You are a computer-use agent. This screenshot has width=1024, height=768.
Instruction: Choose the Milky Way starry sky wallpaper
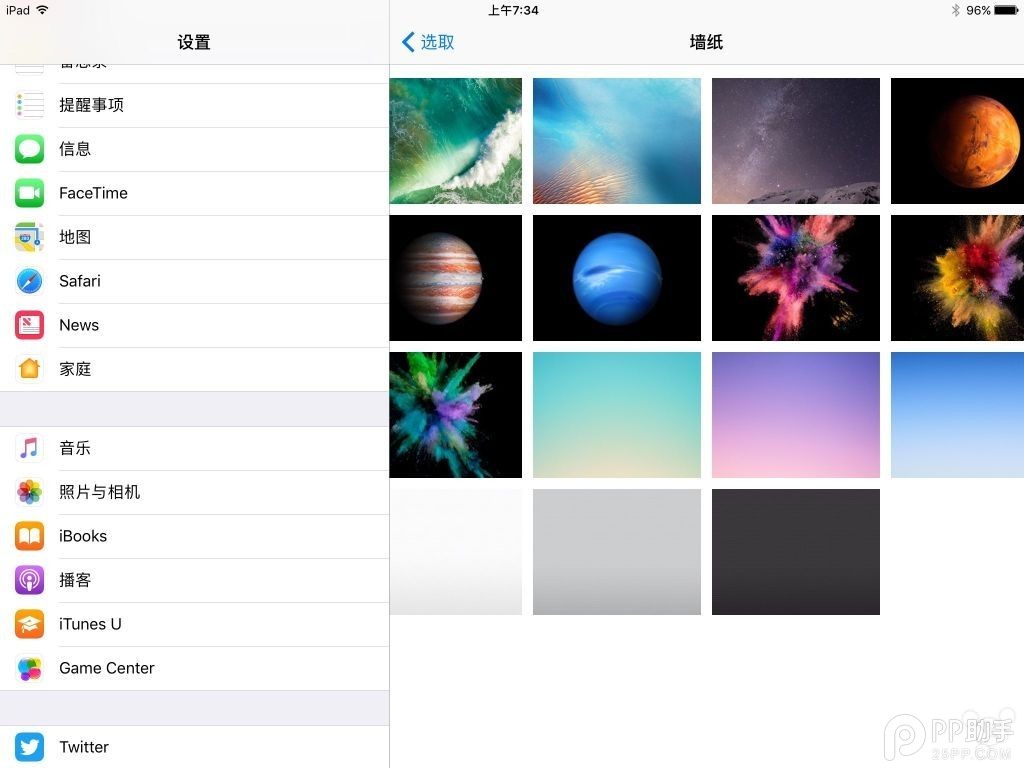coord(795,141)
